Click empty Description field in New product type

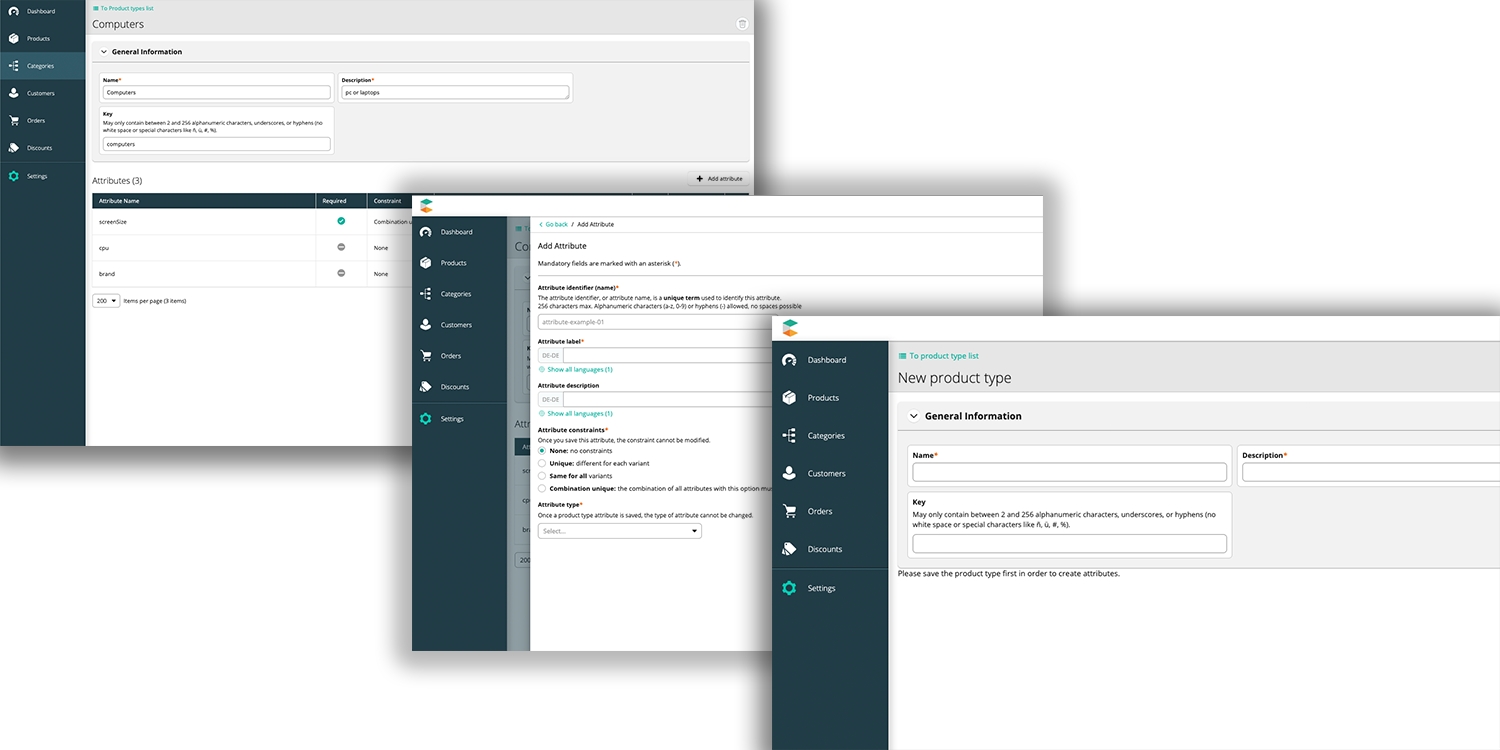coord(1371,472)
